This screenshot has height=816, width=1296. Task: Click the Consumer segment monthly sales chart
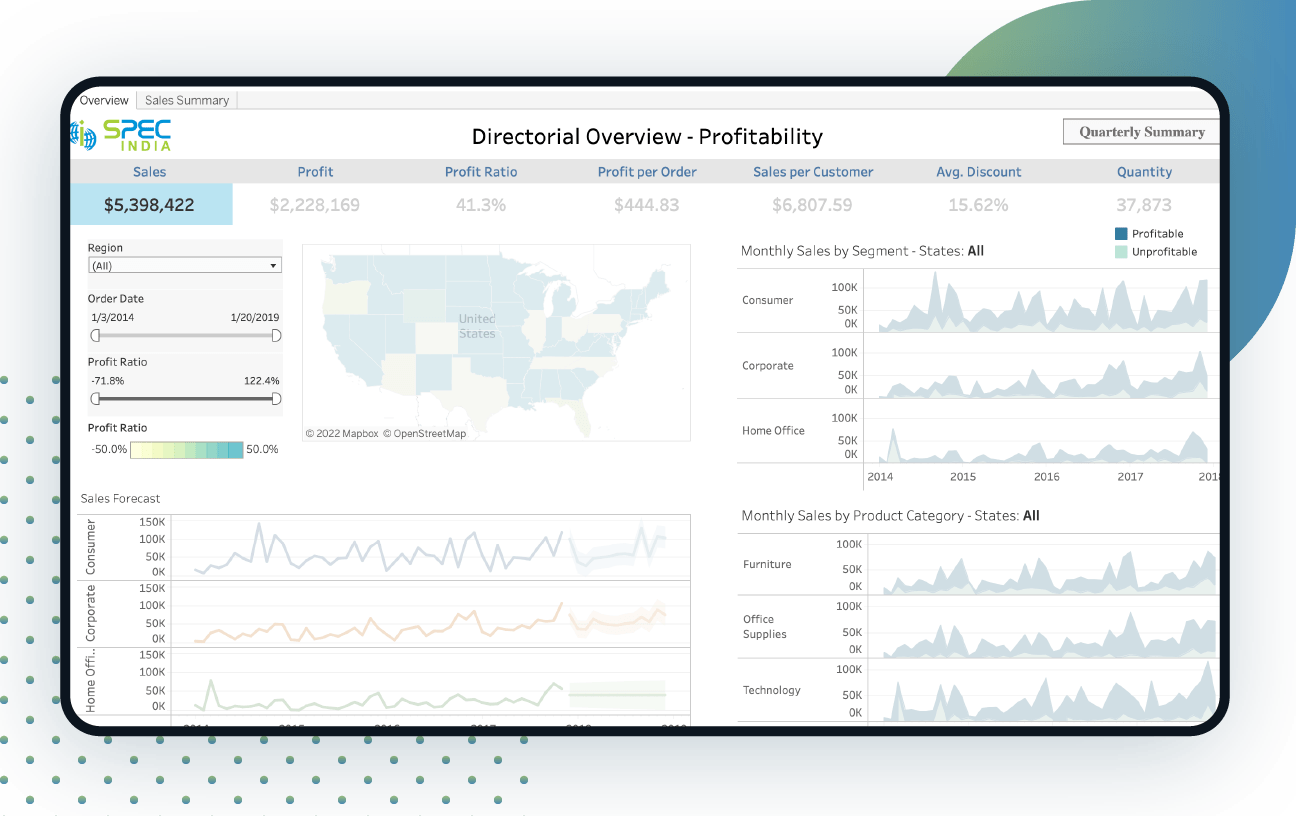(x=1043, y=300)
